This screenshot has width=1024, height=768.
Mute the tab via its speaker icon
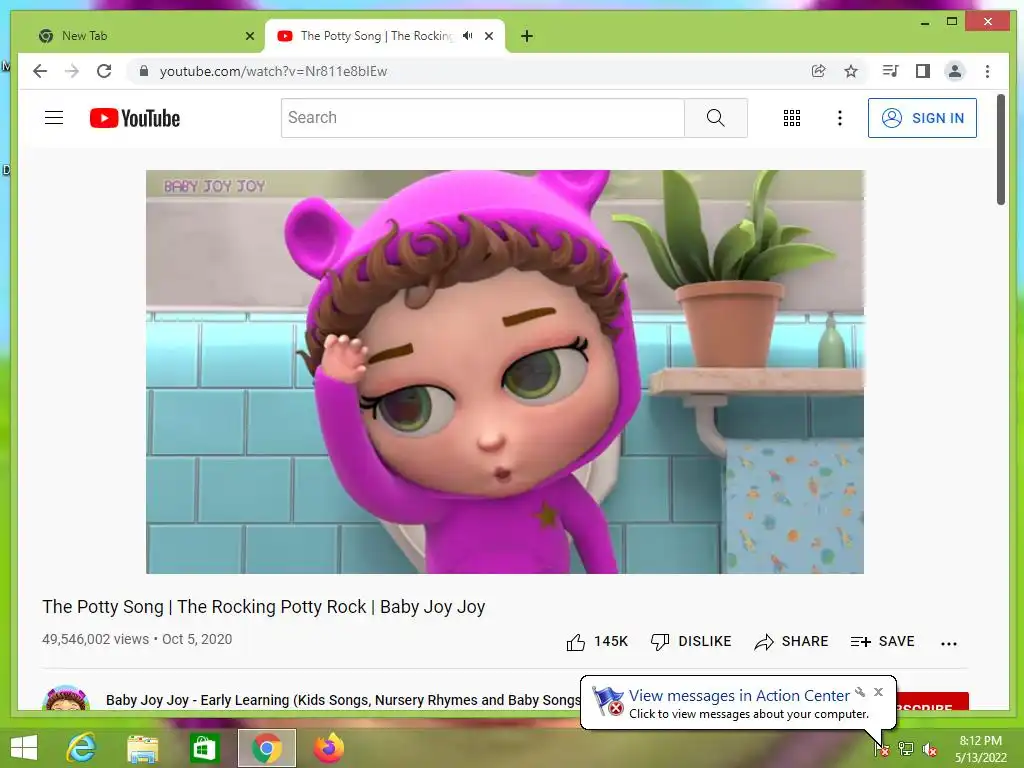[468, 36]
